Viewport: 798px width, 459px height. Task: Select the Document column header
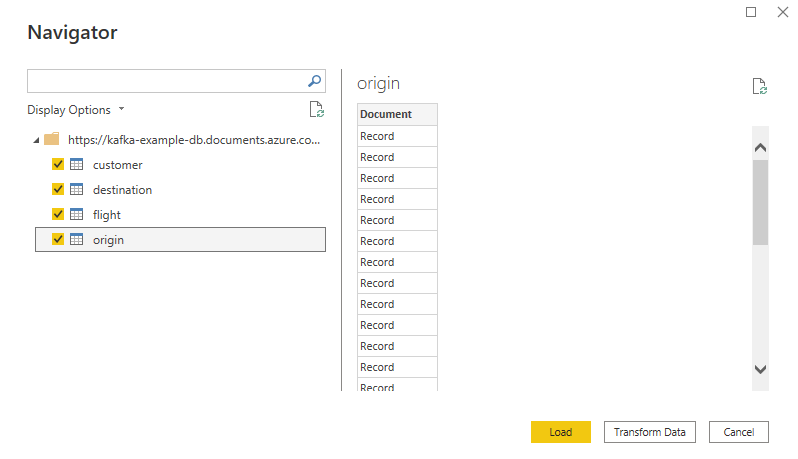tap(397, 114)
